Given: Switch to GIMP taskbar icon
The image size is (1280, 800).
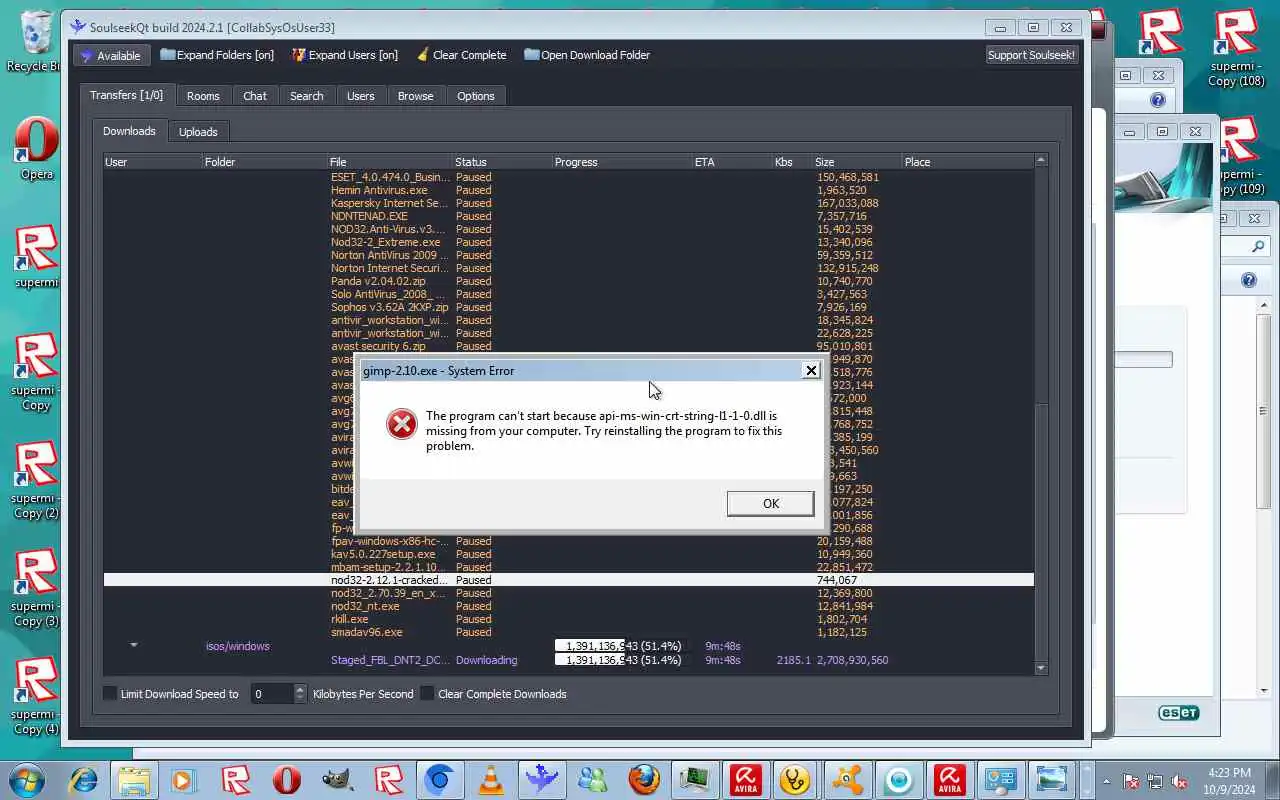Looking at the screenshot, I should click(x=337, y=780).
